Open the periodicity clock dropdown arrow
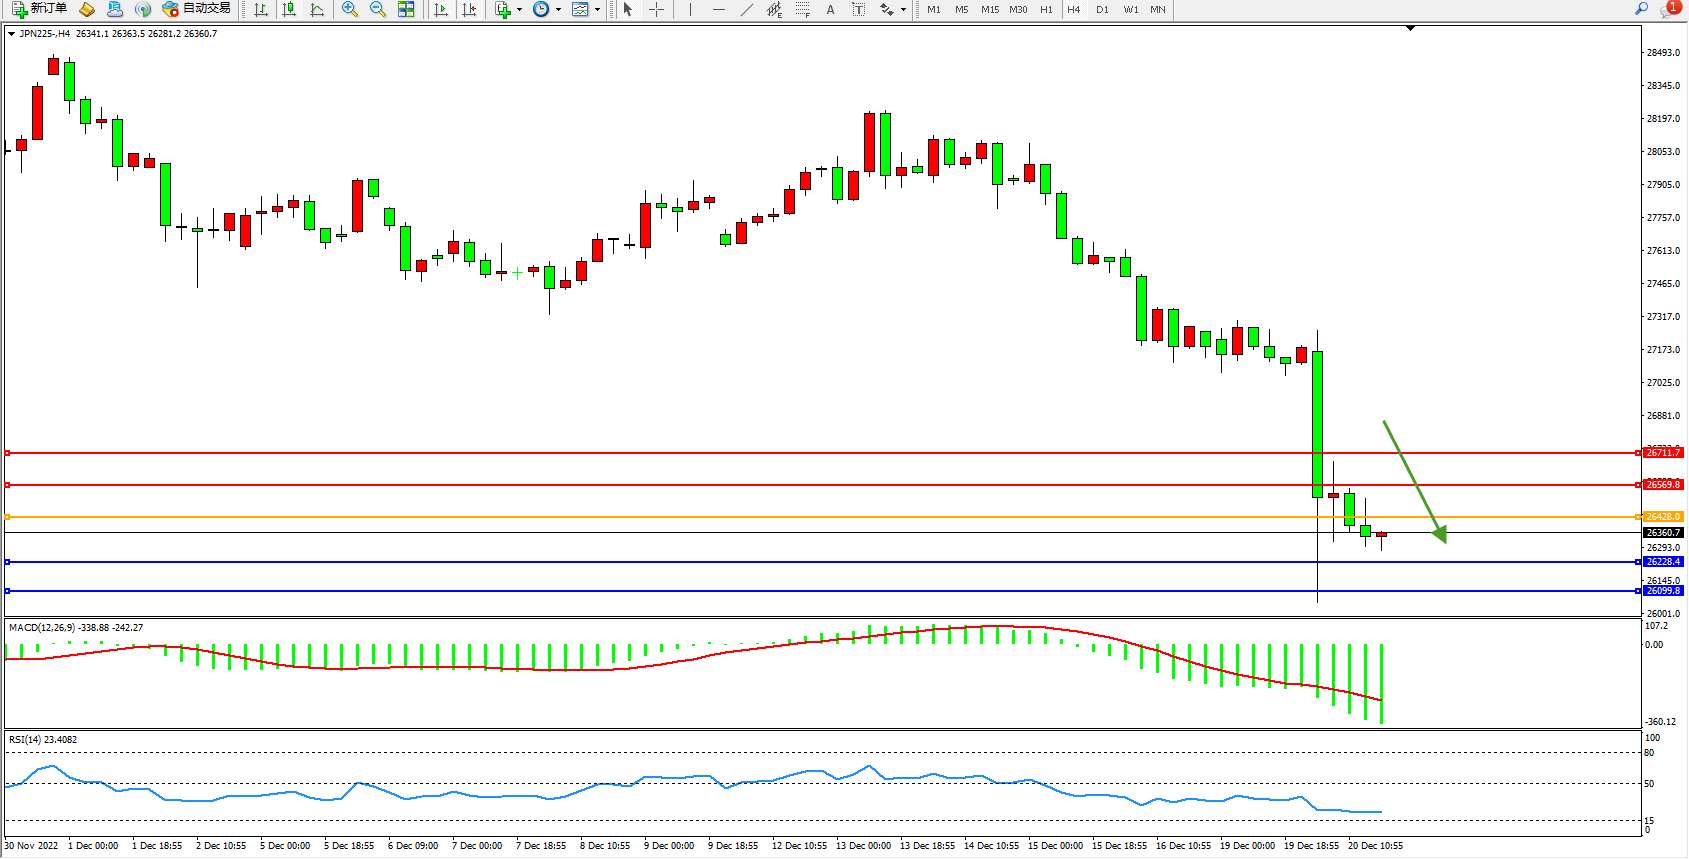Screen dimensions: 1689x859 558,9
